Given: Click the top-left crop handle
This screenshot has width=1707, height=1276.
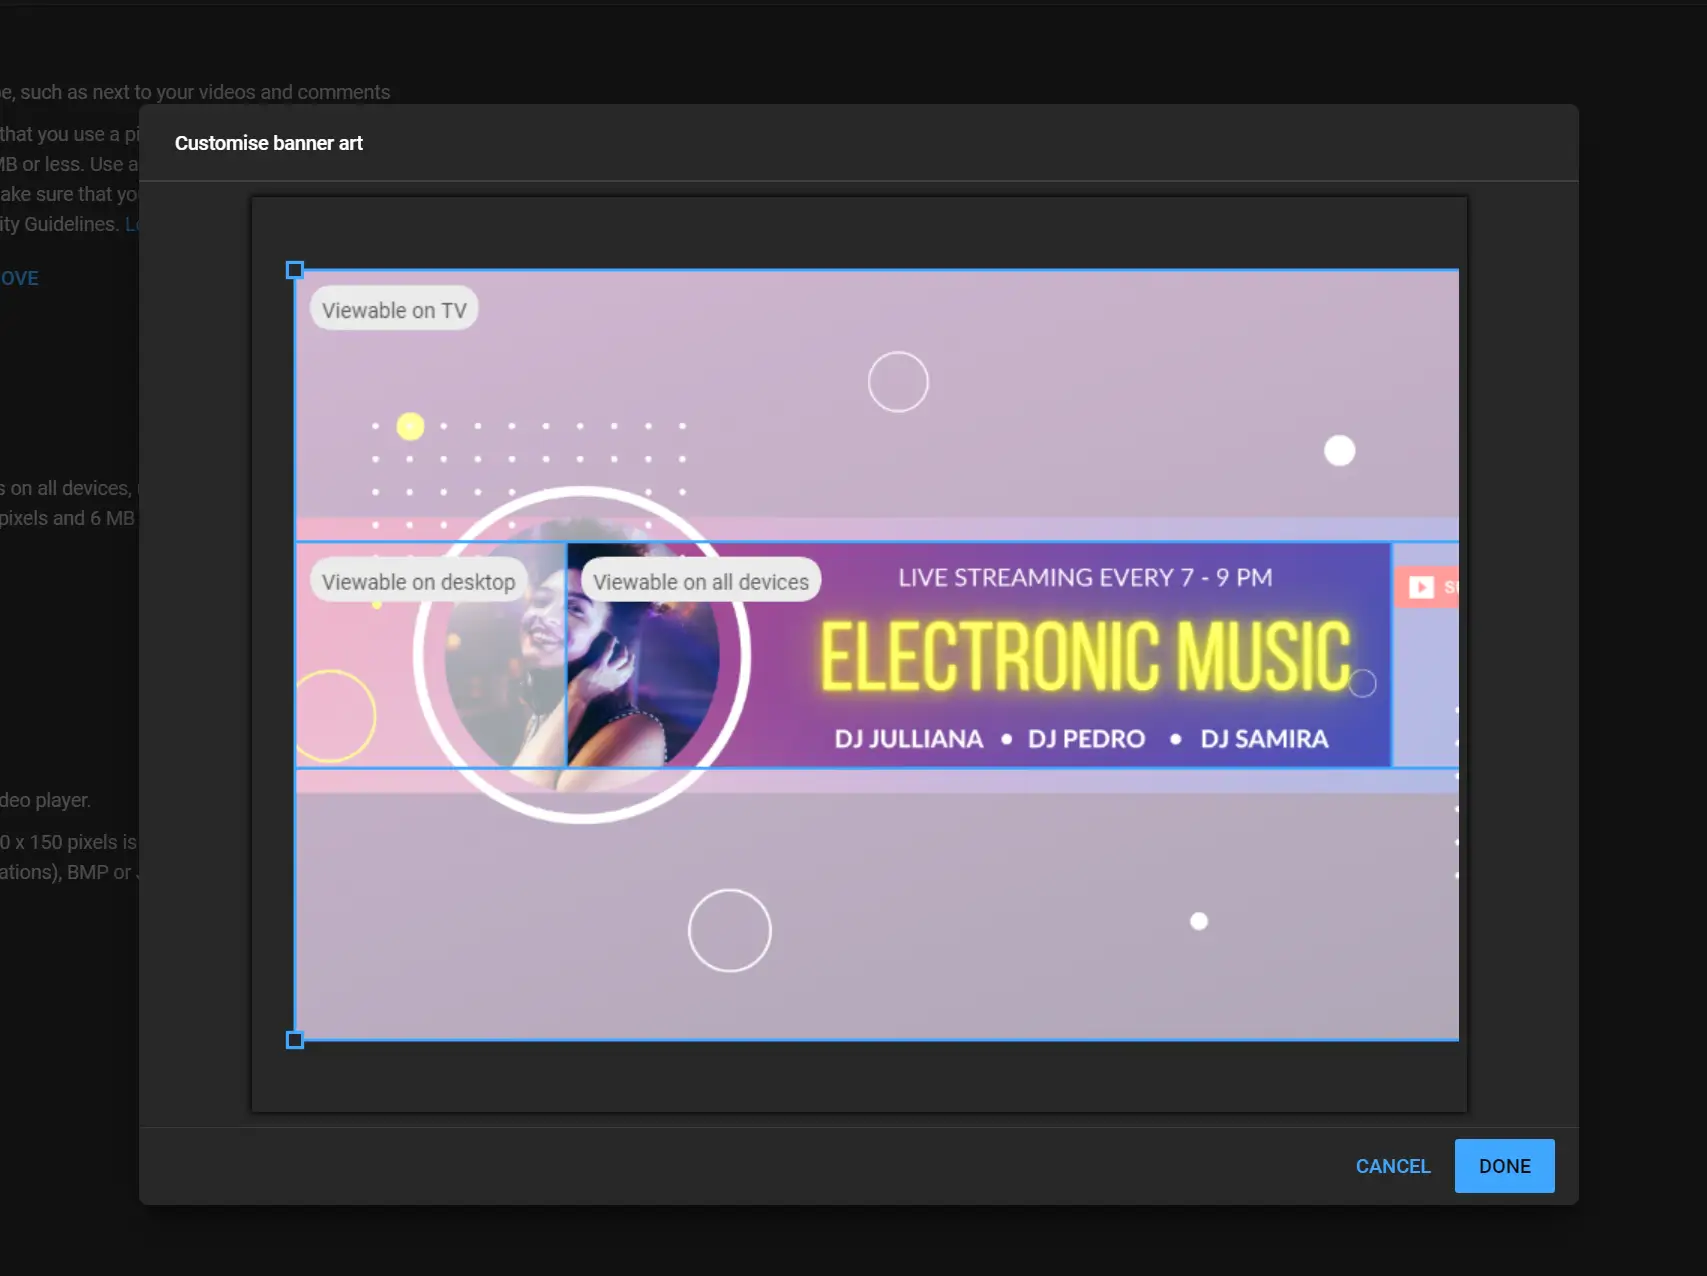Looking at the screenshot, I should pos(295,270).
